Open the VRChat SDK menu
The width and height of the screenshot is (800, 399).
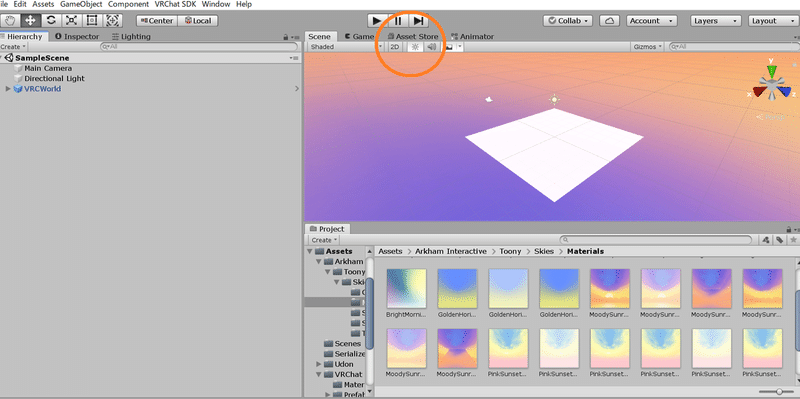coord(176,4)
